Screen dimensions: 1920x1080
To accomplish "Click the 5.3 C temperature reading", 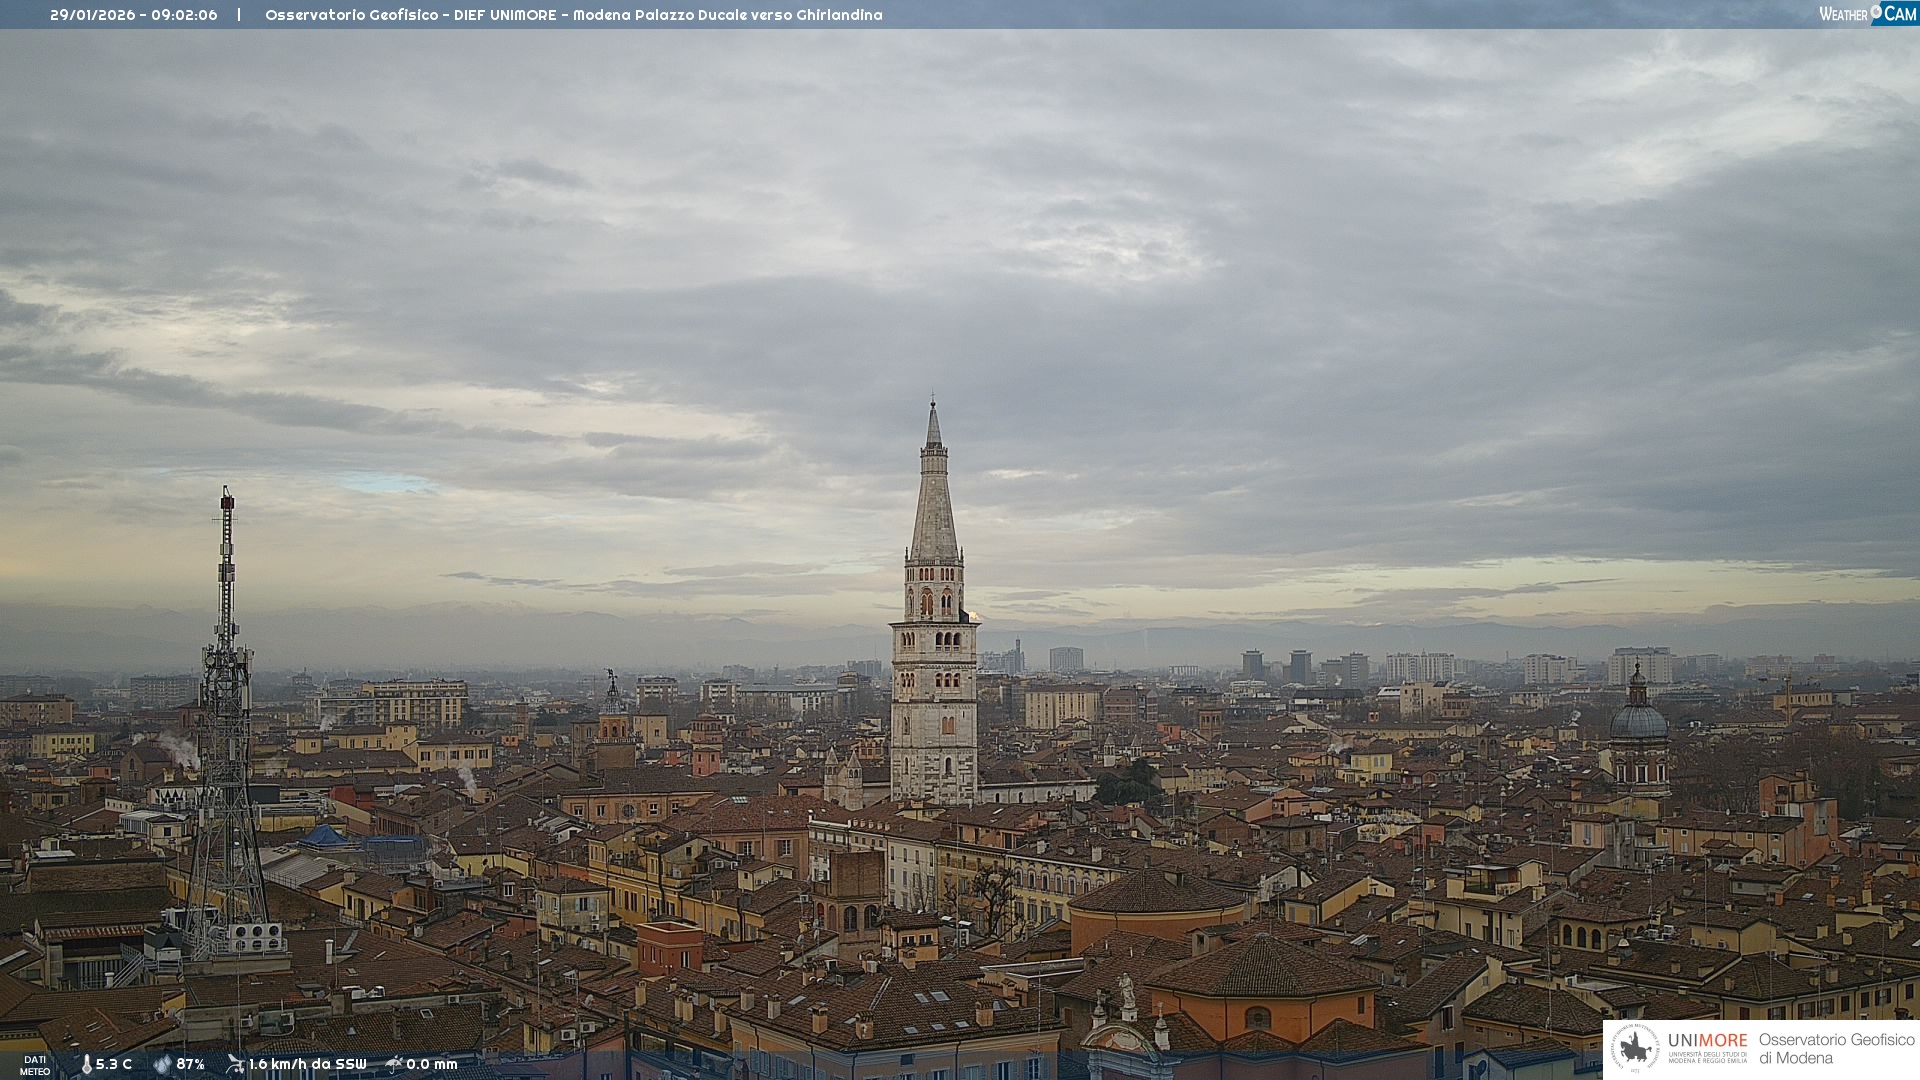I will tap(114, 1065).
